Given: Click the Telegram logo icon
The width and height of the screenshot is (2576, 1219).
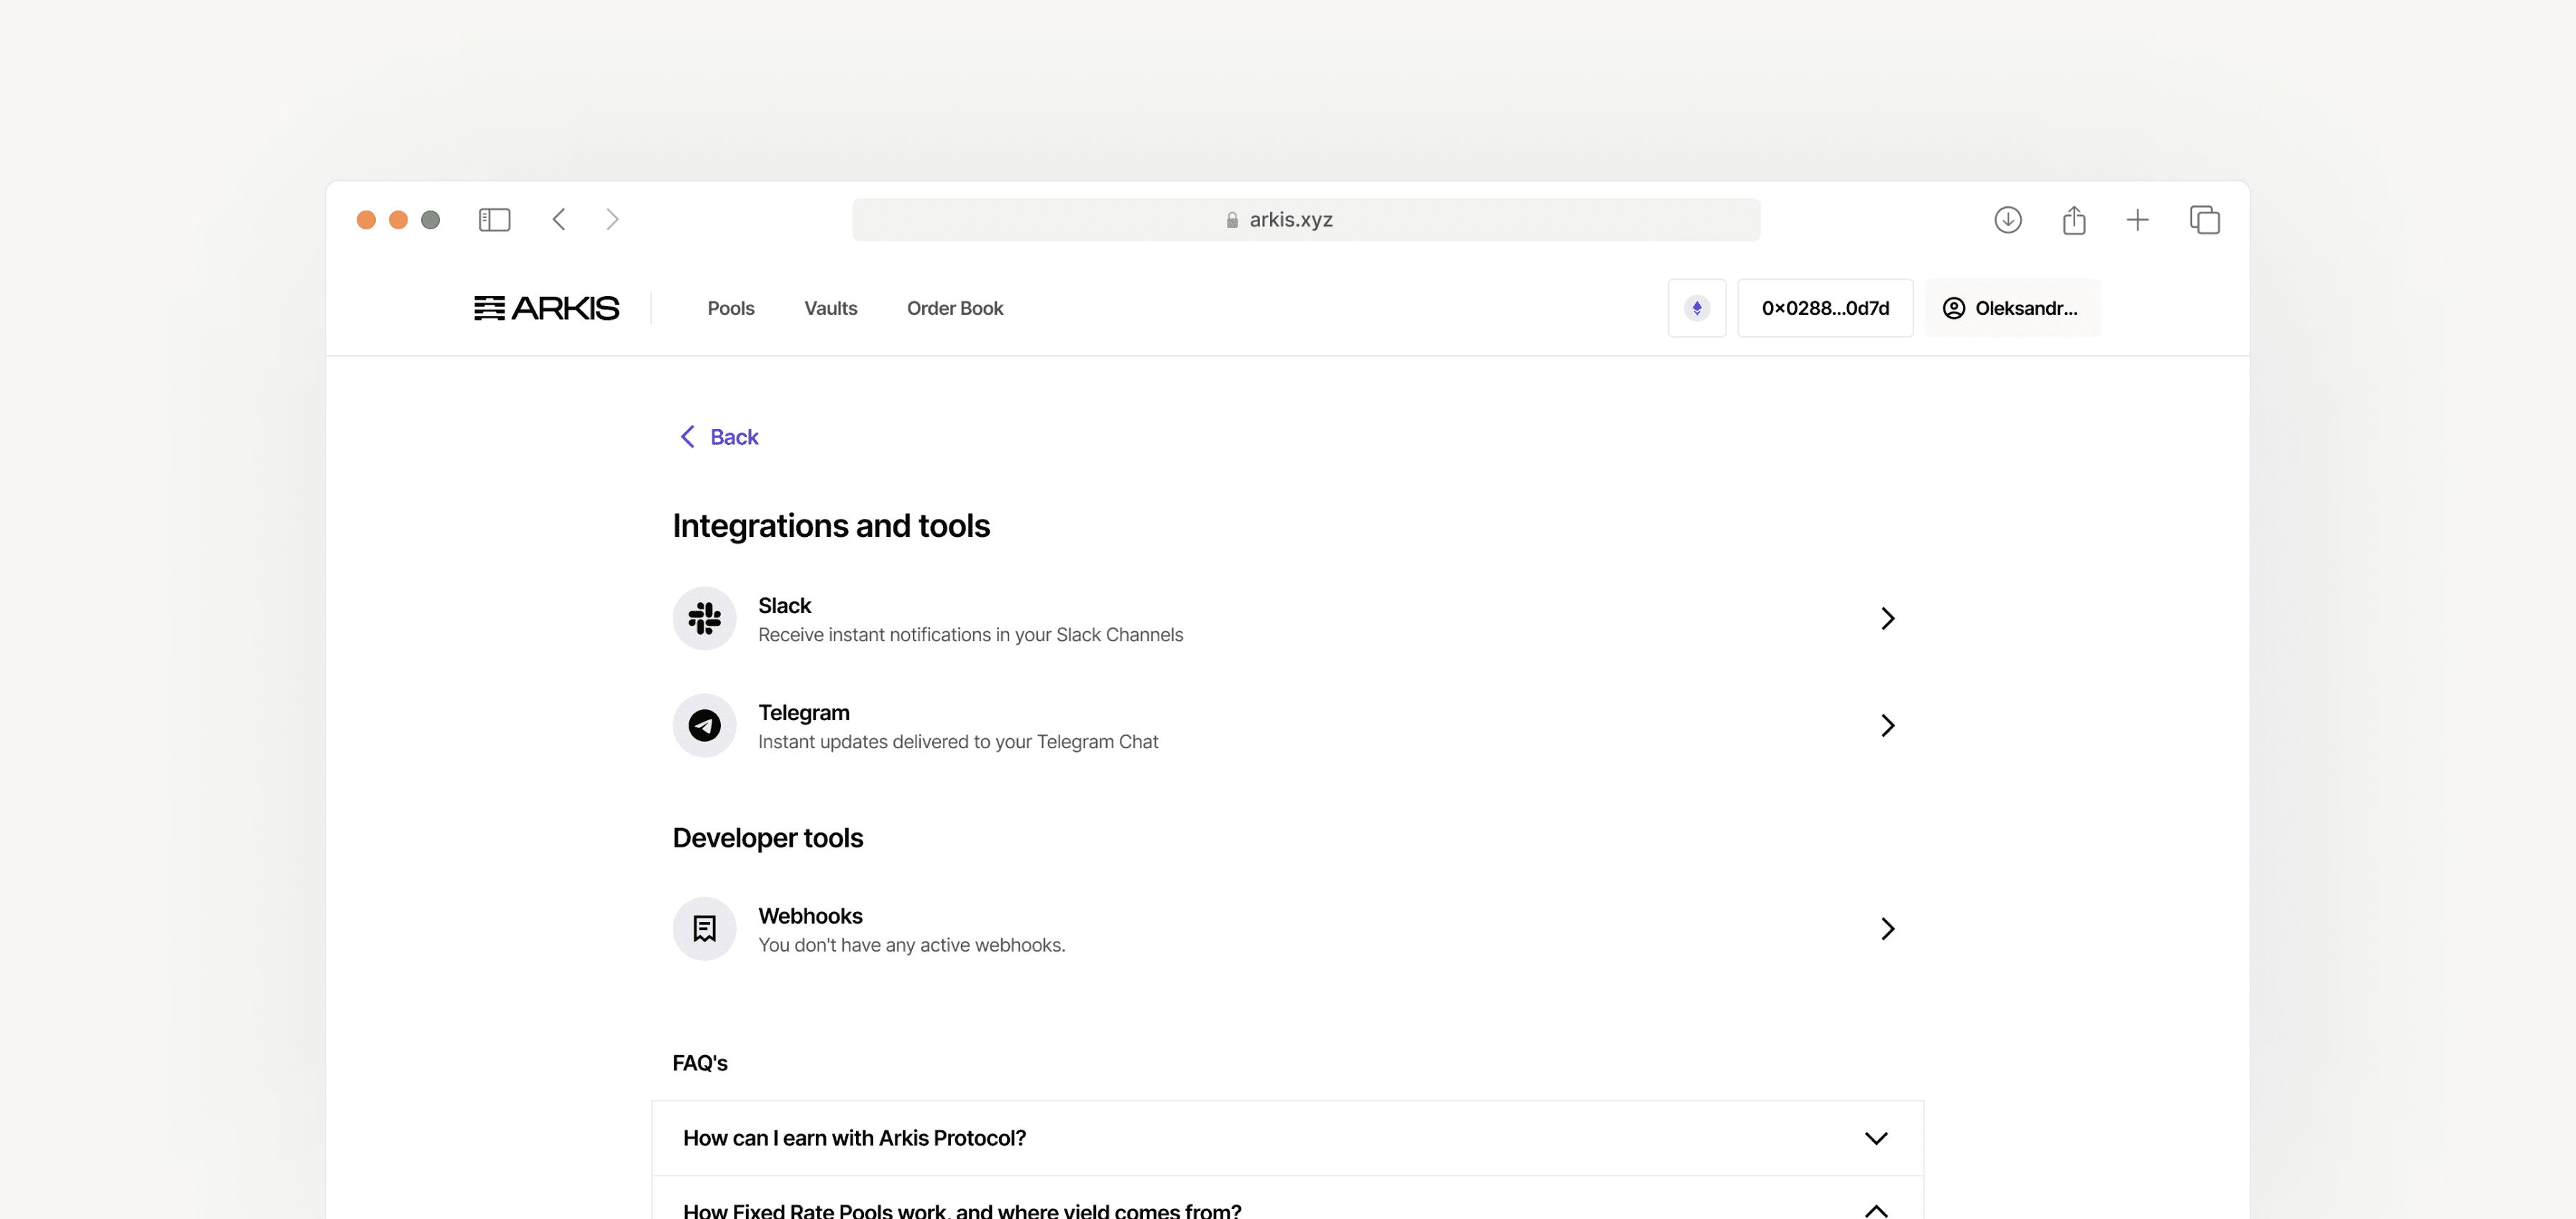Looking at the screenshot, I should coord(705,725).
